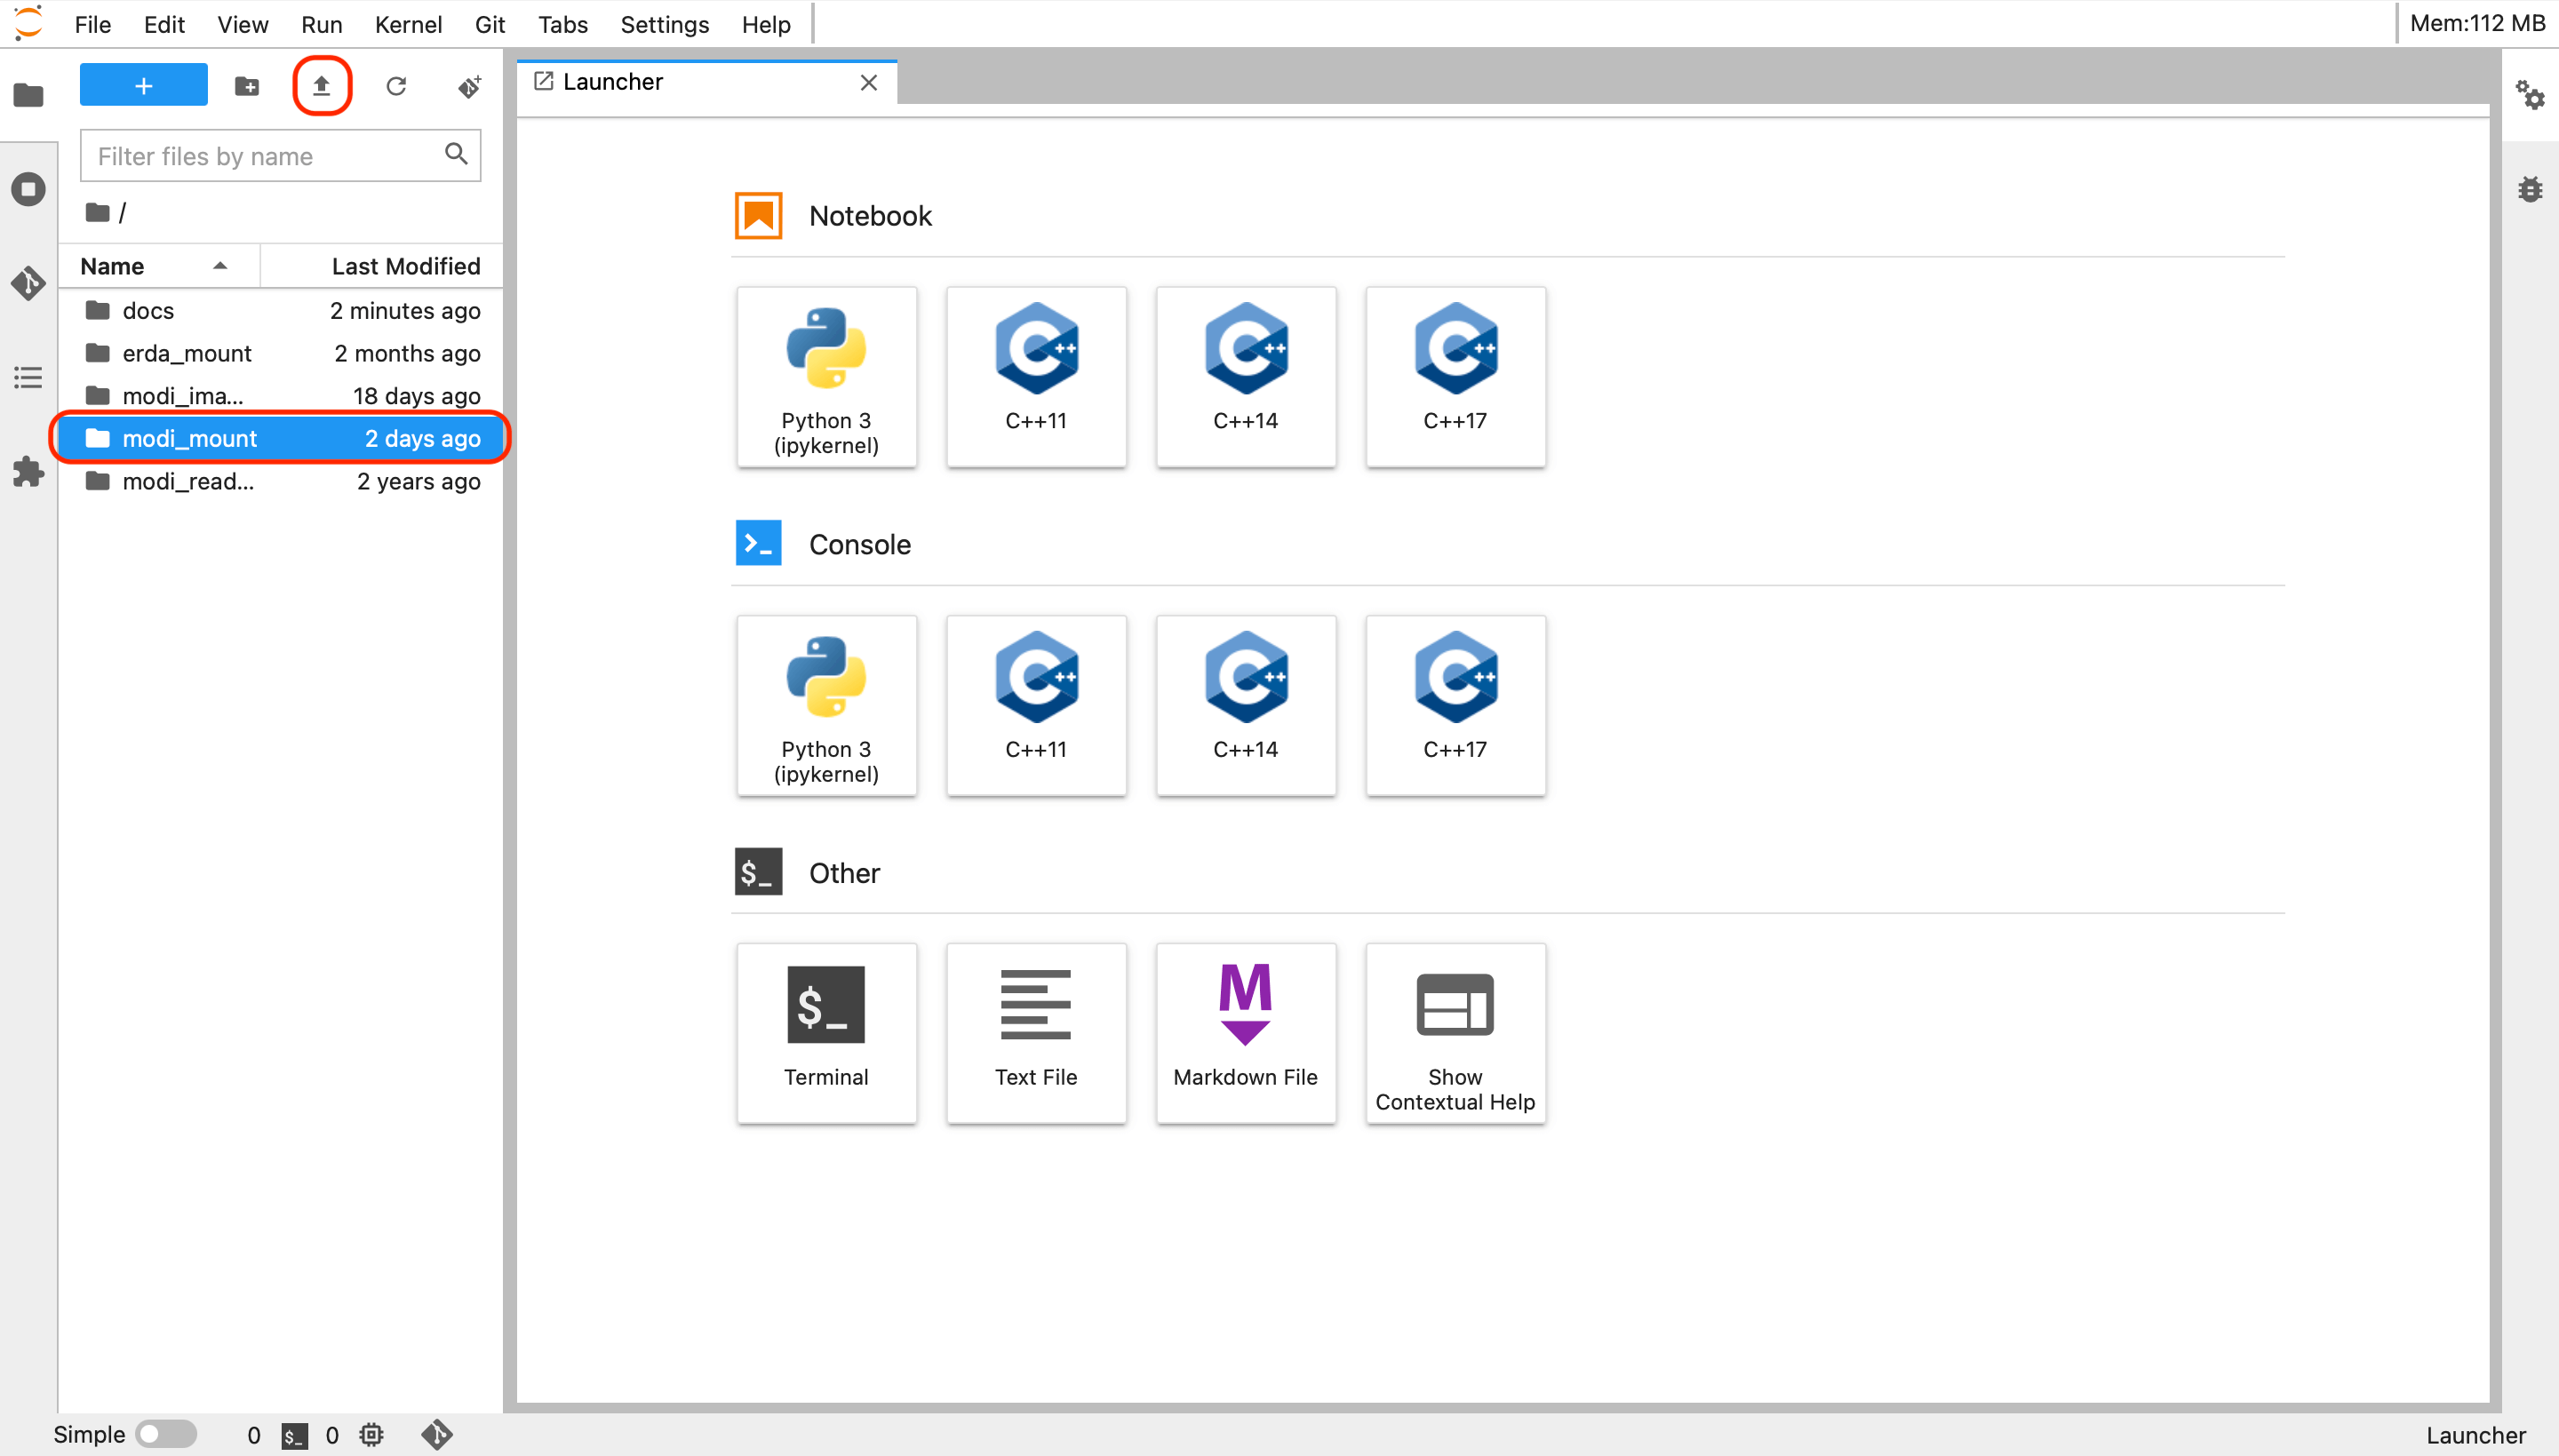Sort files by Last Modified column

[x=405, y=266]
